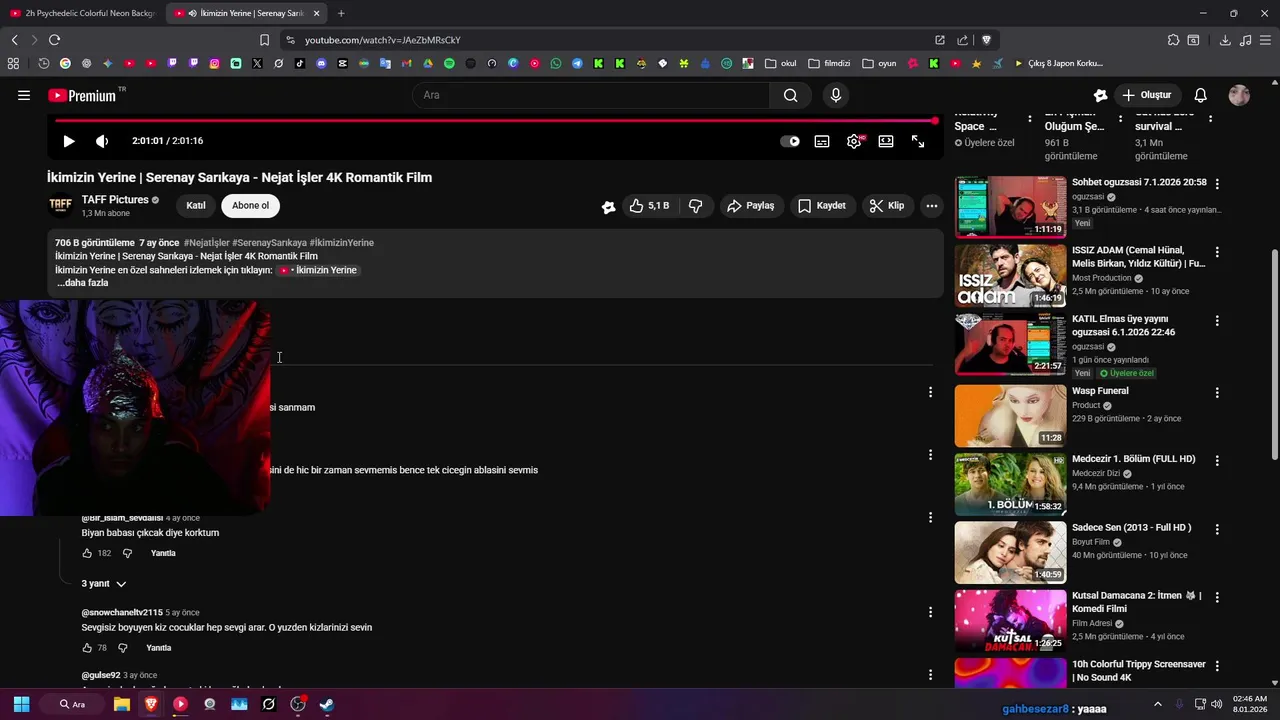
Task: Dislike the 'Biyan babası' comment
Action: (x=127, y=553)
